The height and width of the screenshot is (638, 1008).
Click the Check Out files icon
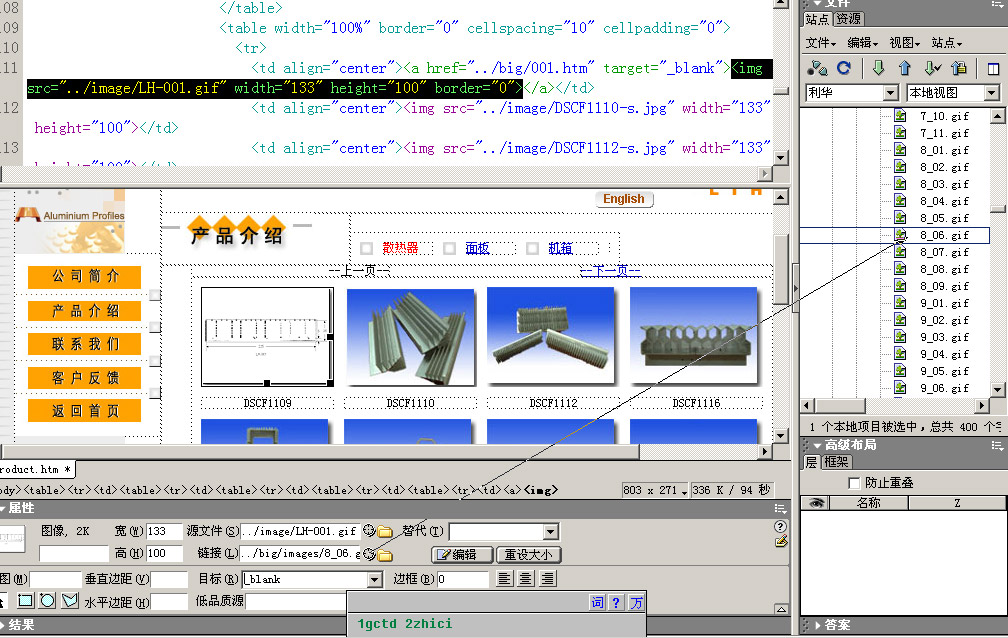(x=932, y=68)
